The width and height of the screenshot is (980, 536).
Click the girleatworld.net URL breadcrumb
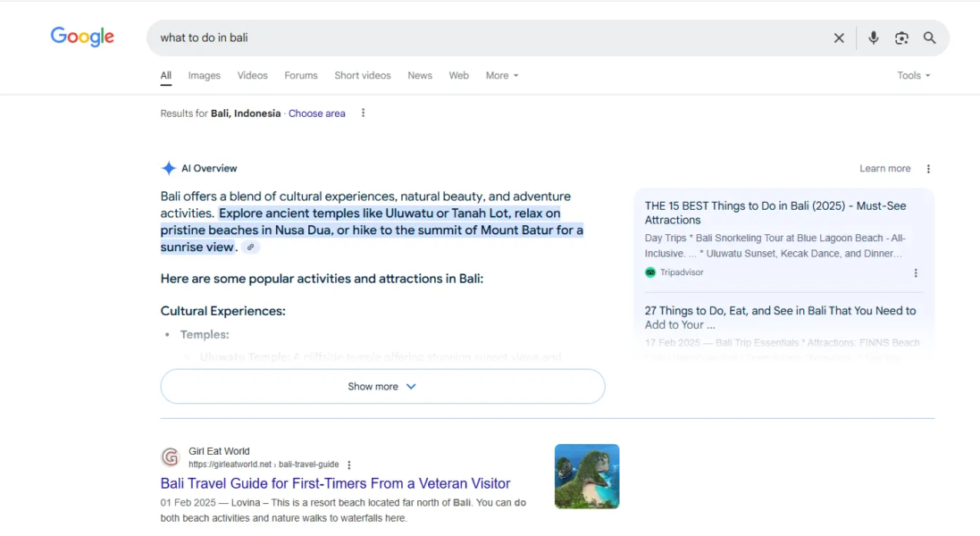click(x=263, y=465)
